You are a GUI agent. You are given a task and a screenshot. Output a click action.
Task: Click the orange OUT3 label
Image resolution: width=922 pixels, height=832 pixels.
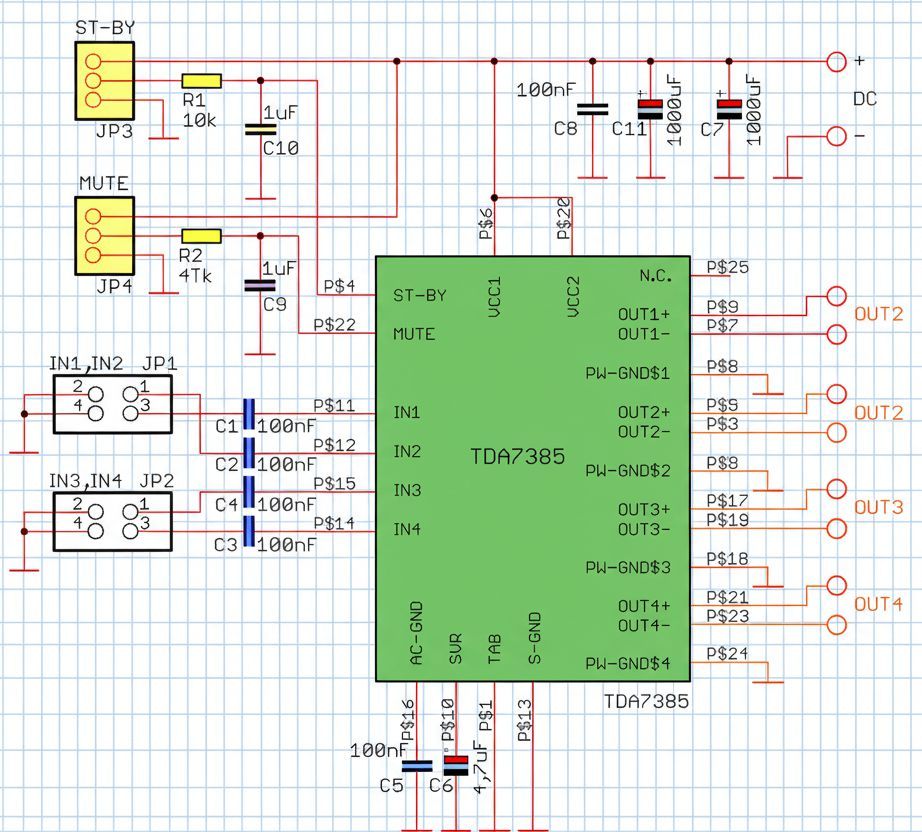pyautogui.click(x=878, y=507)
